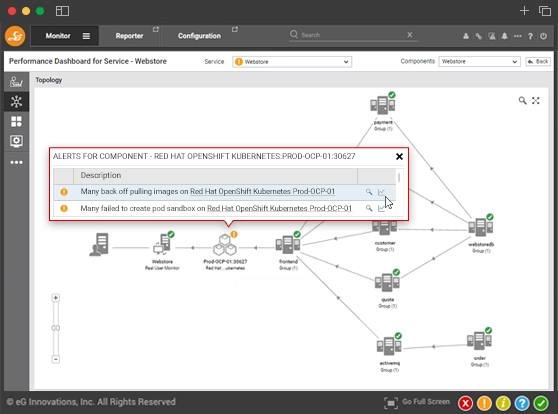Click the user profile icon in header
558x414 pixels.
[465, 36]
